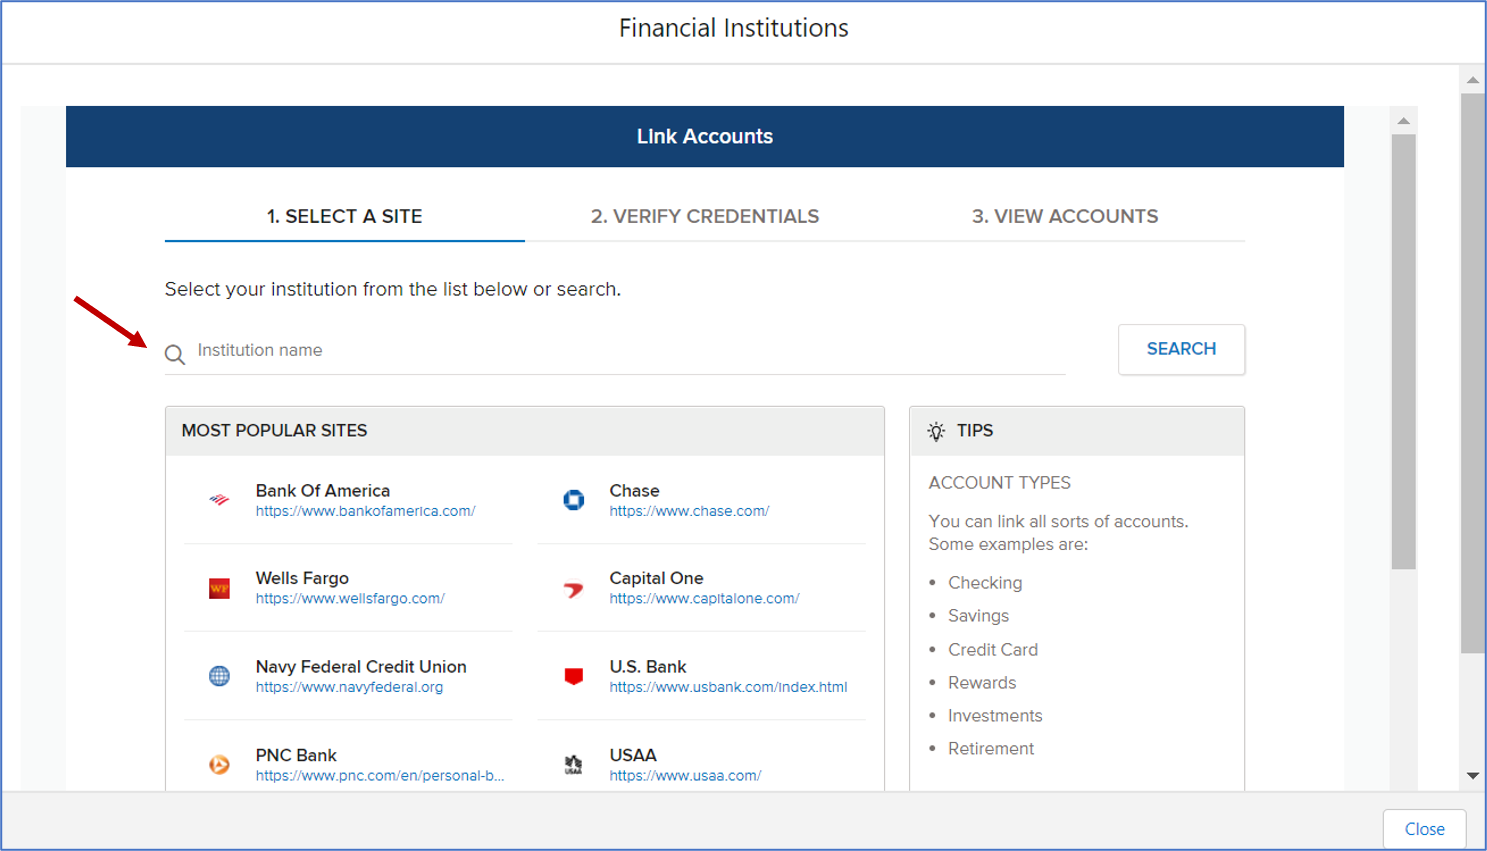The image size is (1487, 851).
Task: Click the Savings list item
Action: [x=978, y=616]
